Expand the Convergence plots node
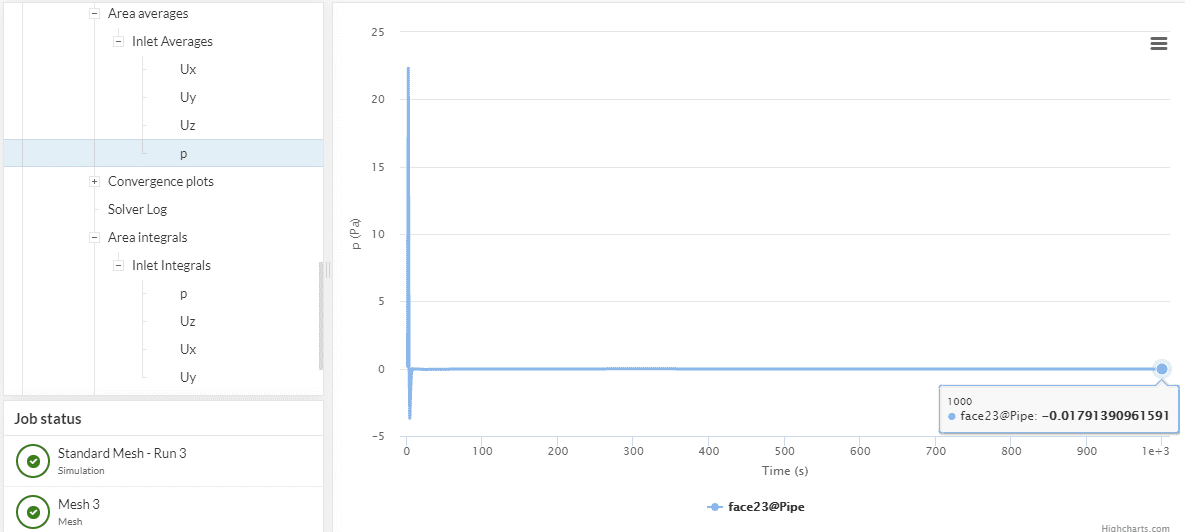1185x532 pixels. click(x=94, y=182)
